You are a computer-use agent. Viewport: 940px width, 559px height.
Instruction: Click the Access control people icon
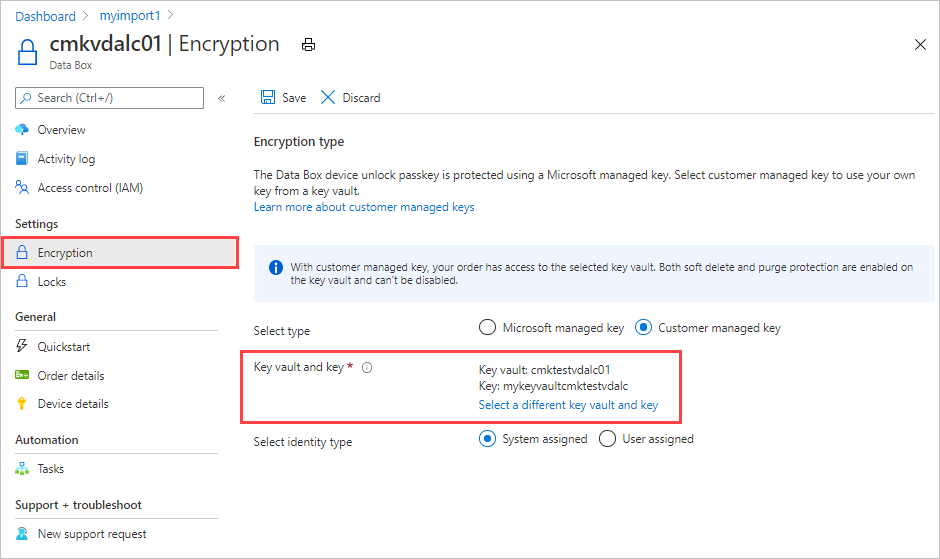point(22,188)
